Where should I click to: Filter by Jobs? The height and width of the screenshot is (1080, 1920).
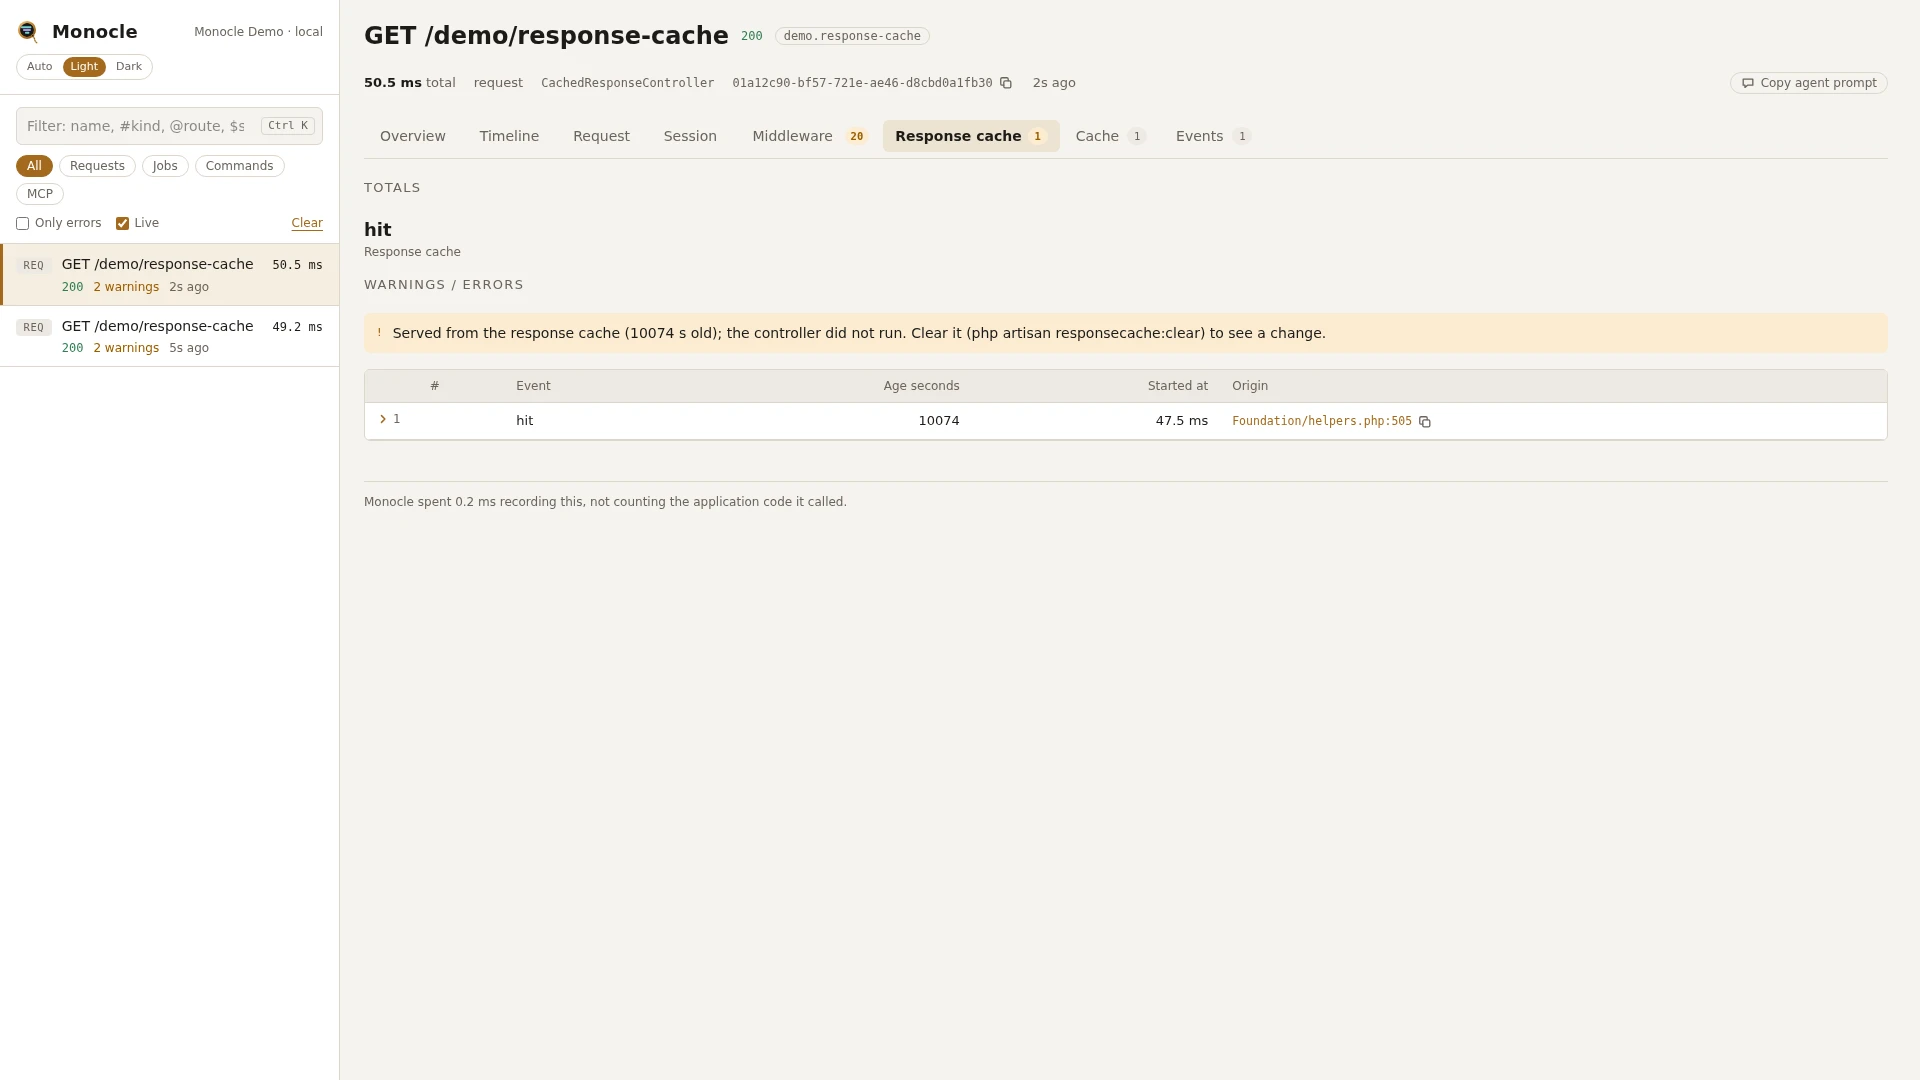coord(165,166)
